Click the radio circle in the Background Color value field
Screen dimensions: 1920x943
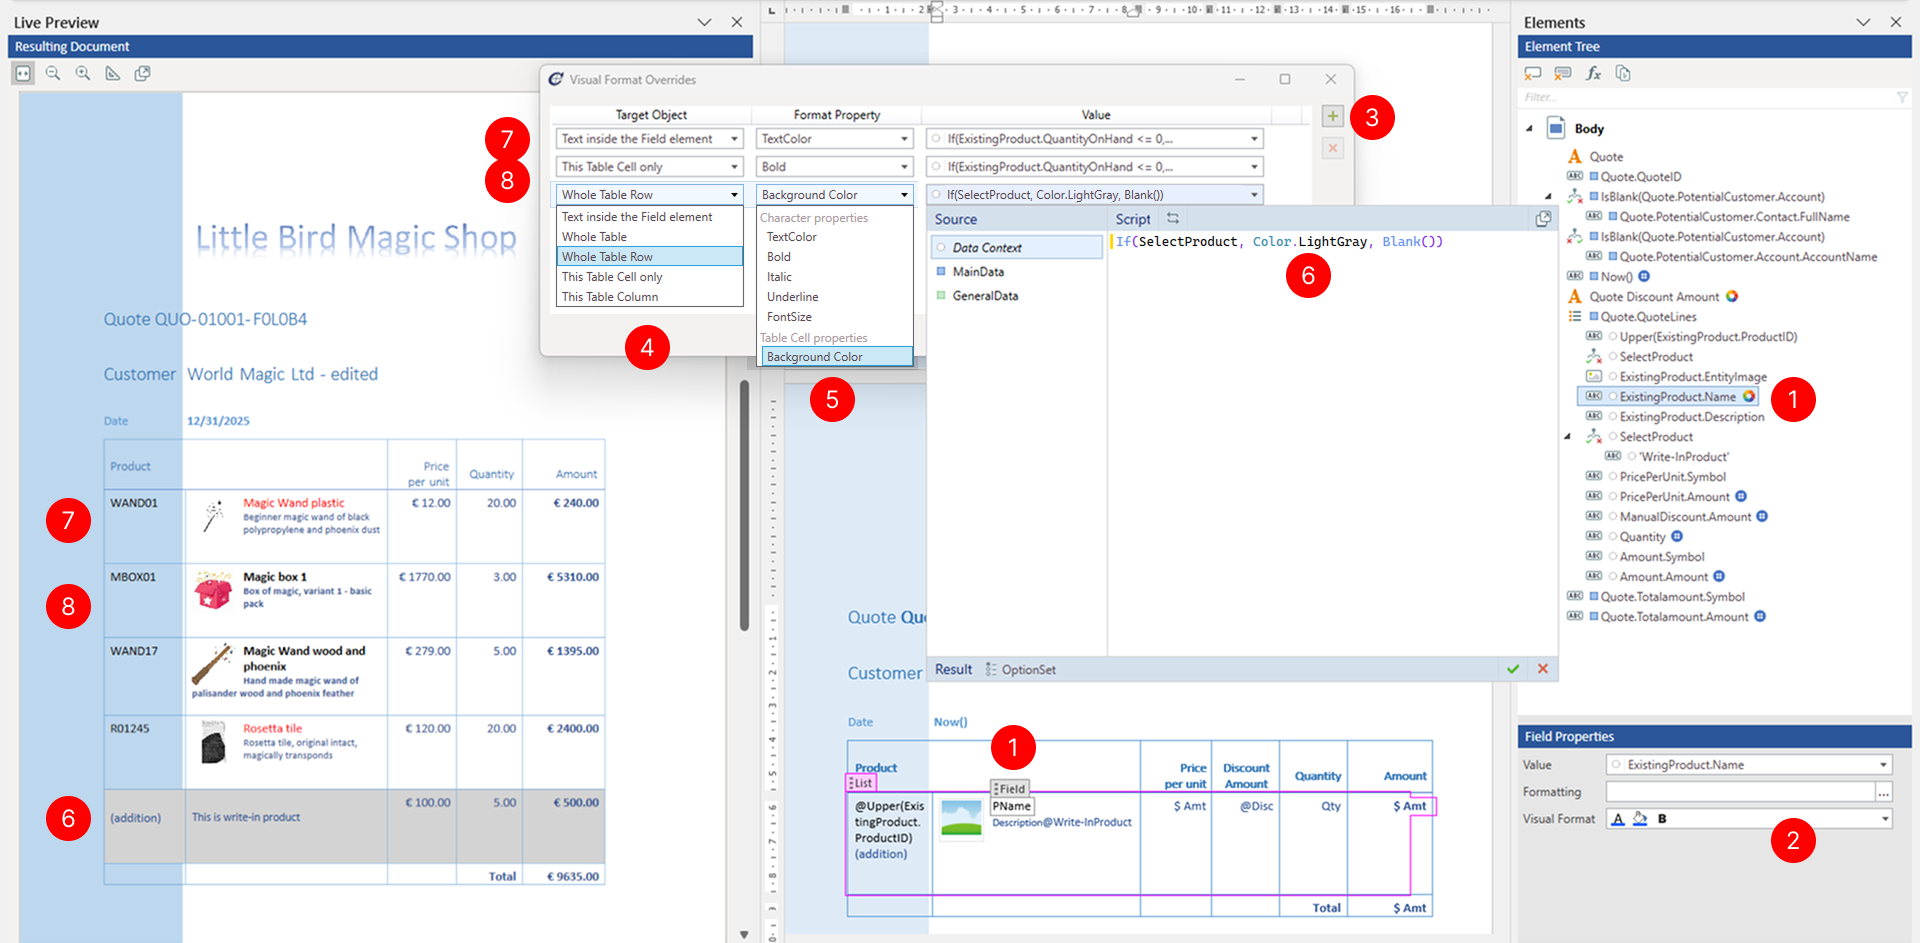tap(936, 195)
